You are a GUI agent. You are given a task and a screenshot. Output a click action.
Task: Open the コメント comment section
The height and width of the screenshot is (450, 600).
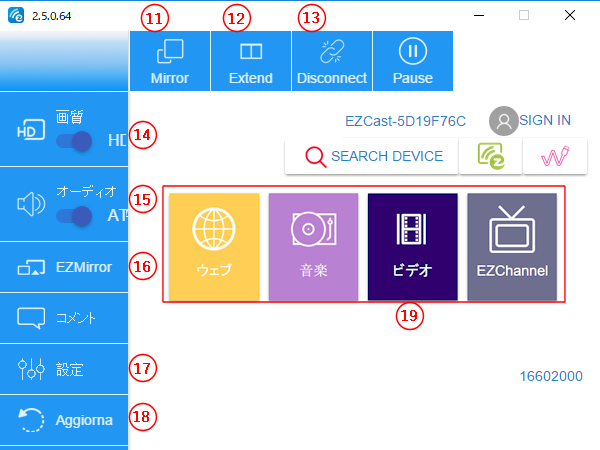pyautogui.click(x=64, y=318)
